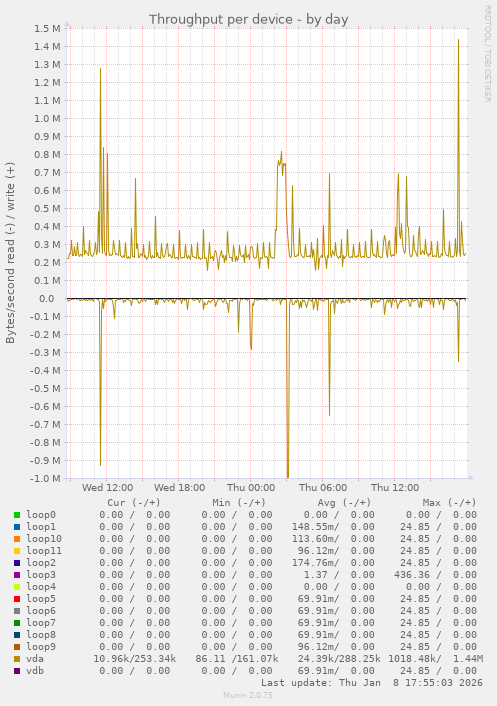Click the 'Wed 18:00' time axis label

coord(180,488)
